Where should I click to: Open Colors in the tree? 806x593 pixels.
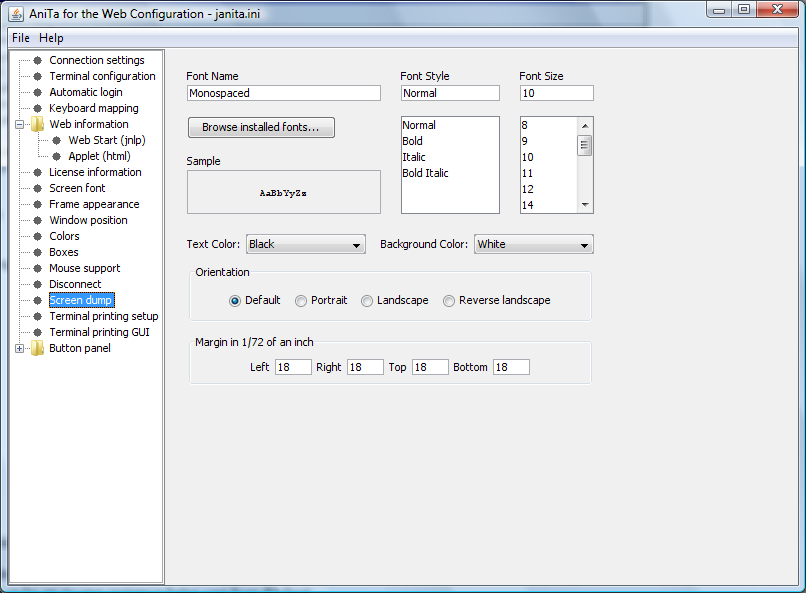pos(64,236)
